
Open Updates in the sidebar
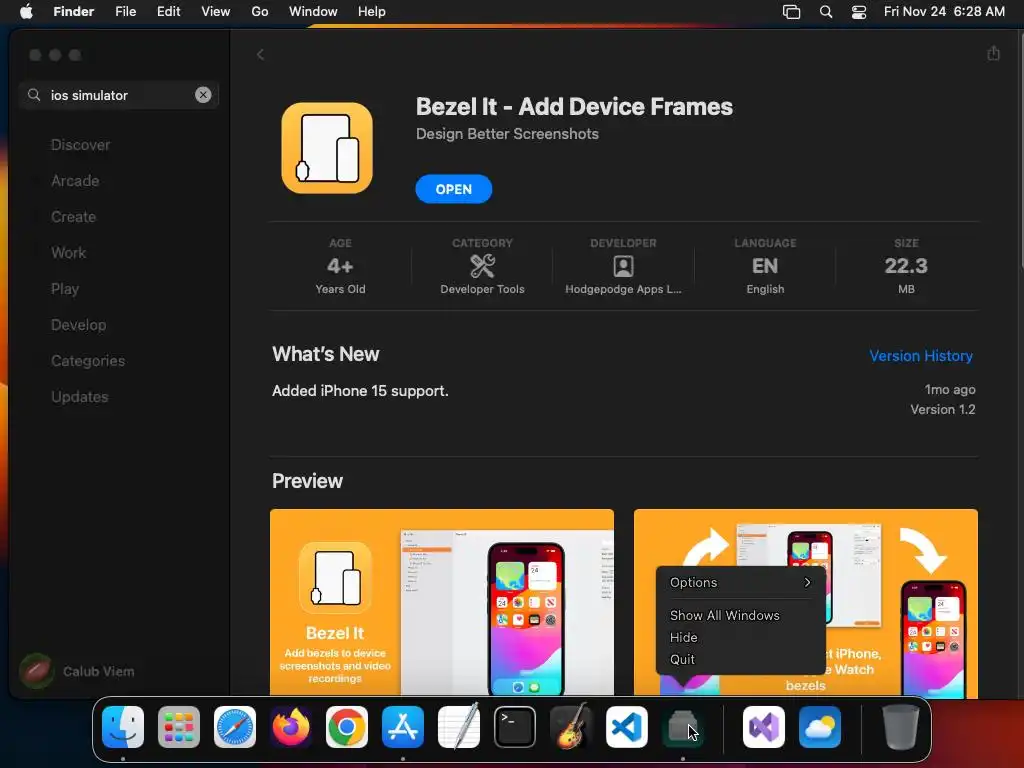80,396
